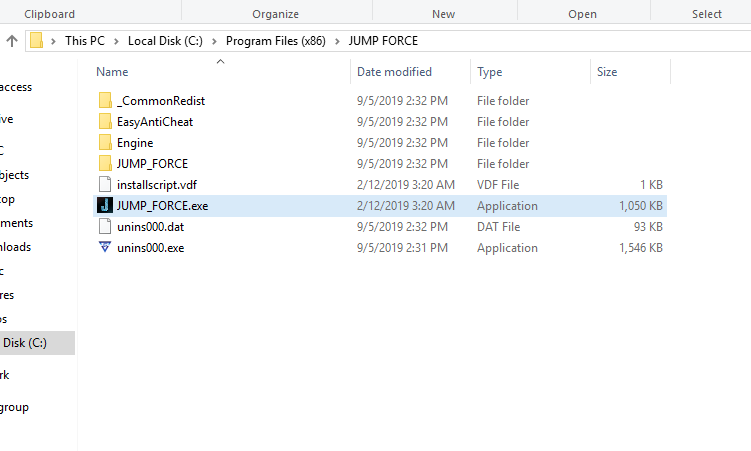Click the Clipboard ribbon group label
751x451 pixels.
click(x=50, y=14)
